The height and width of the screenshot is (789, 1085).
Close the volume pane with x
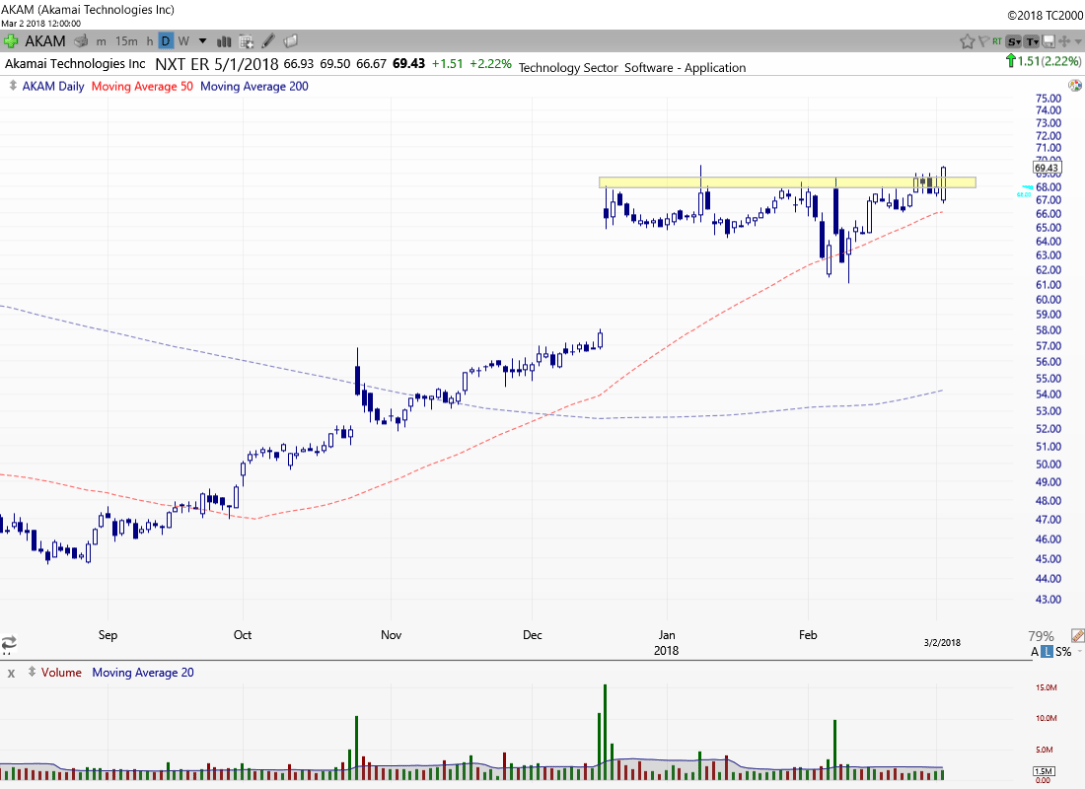[11, 673]
